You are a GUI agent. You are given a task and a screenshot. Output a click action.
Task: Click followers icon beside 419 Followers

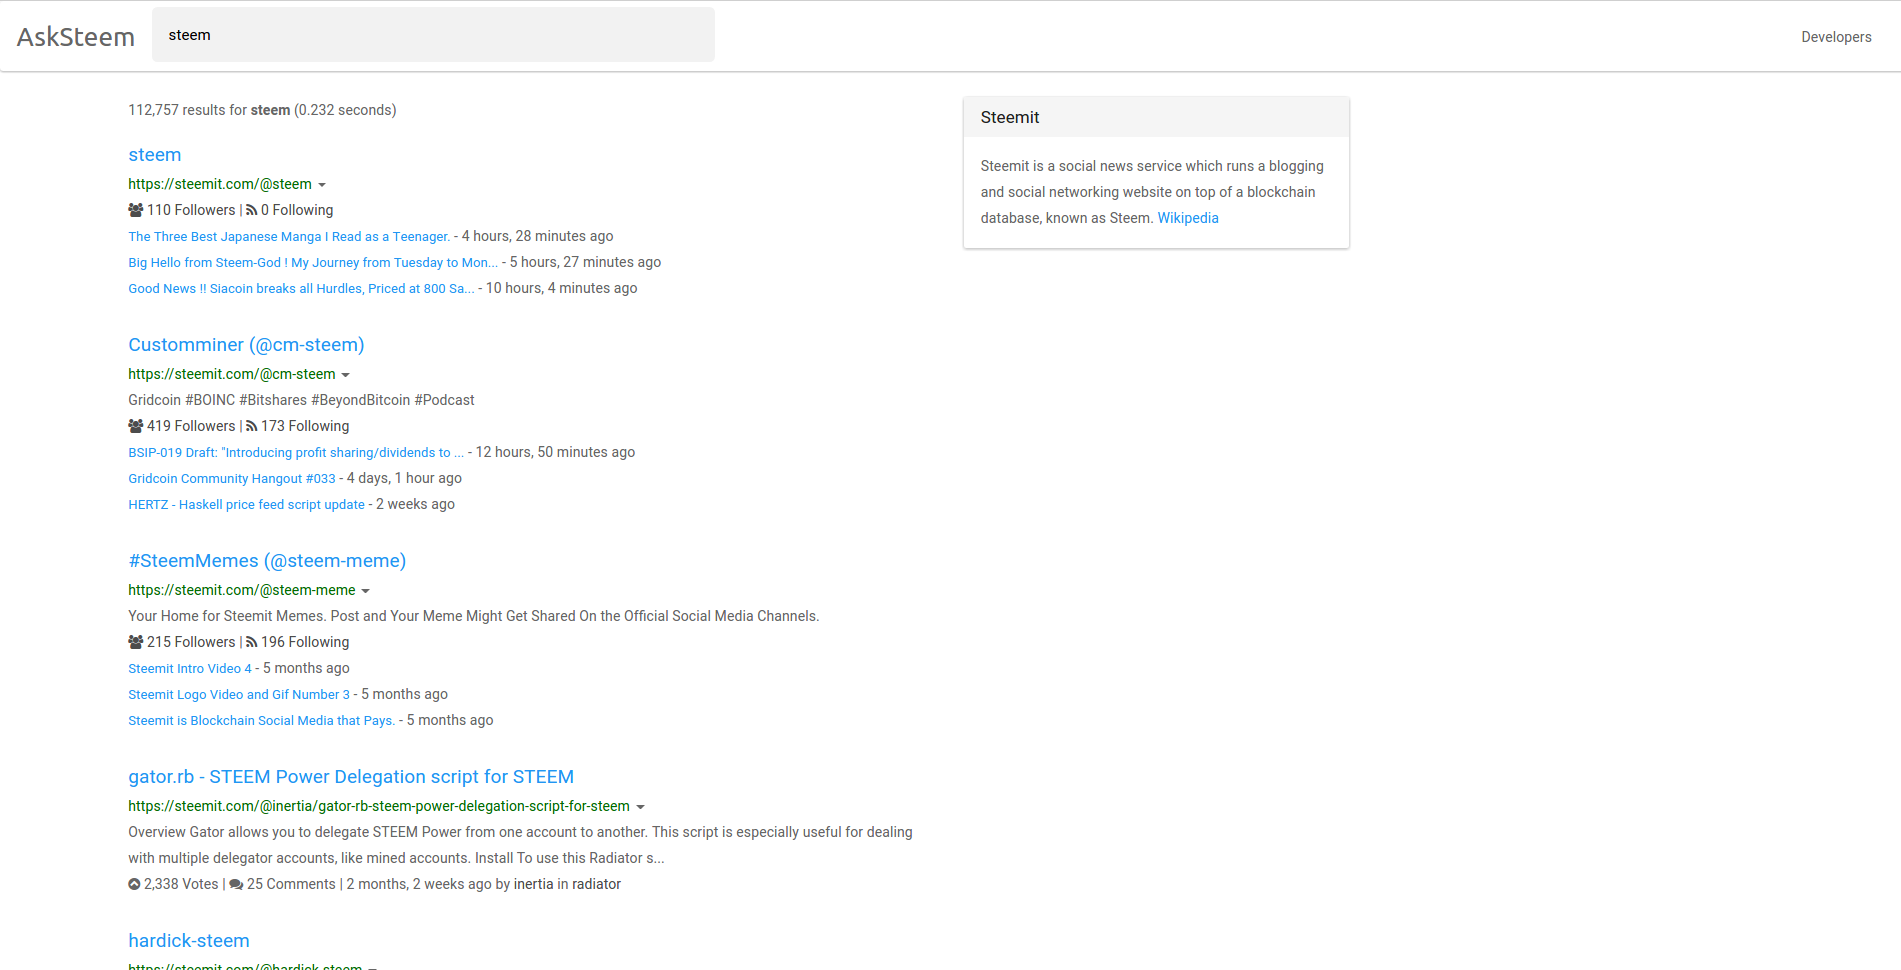[x=136, y=426]
